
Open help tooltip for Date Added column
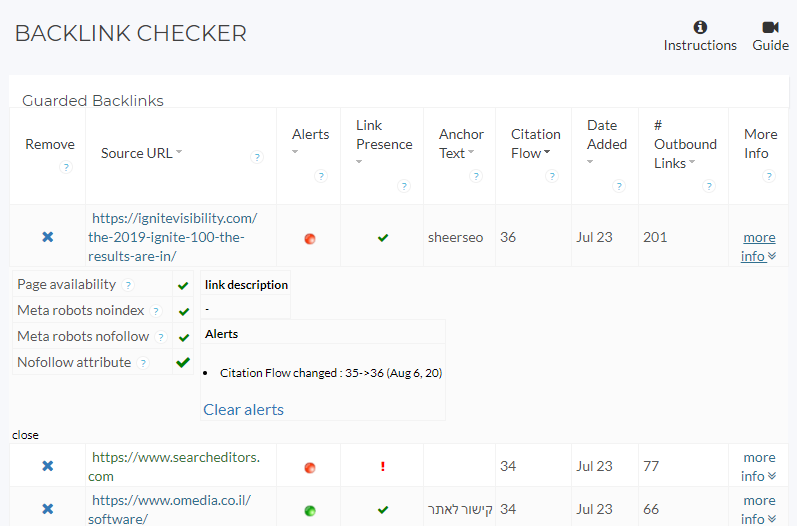pos(619,186)
